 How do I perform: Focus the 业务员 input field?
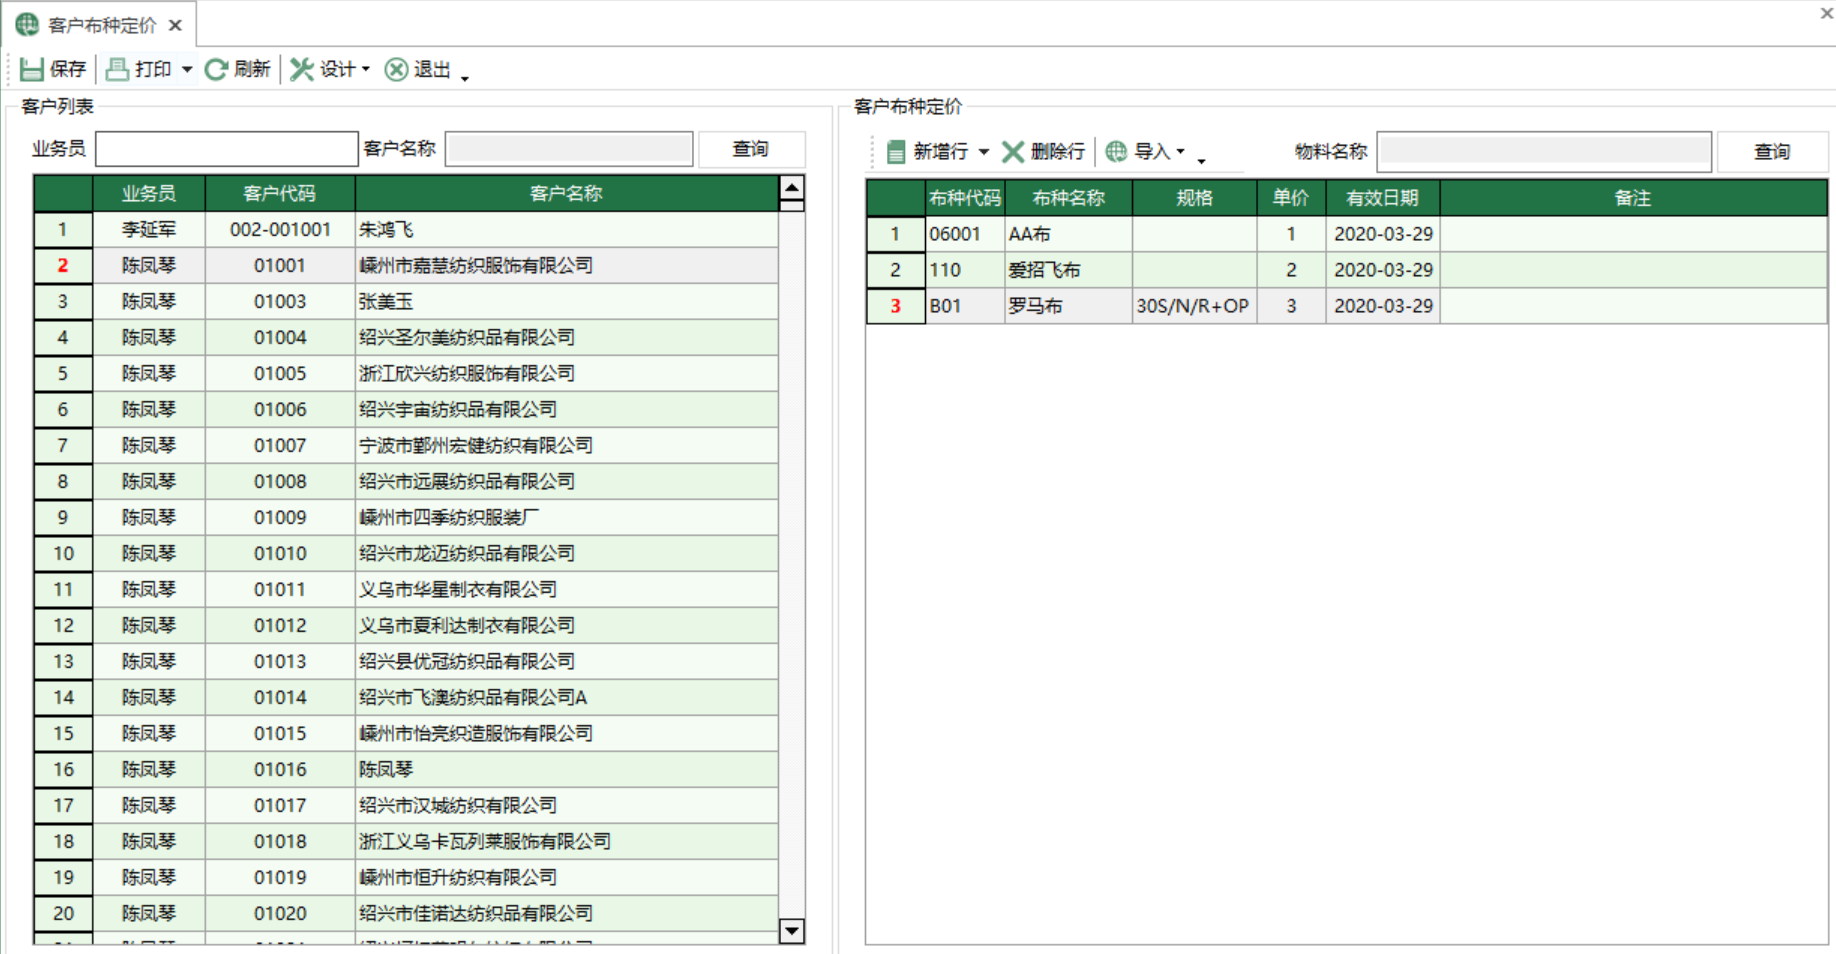coord(227,149)
